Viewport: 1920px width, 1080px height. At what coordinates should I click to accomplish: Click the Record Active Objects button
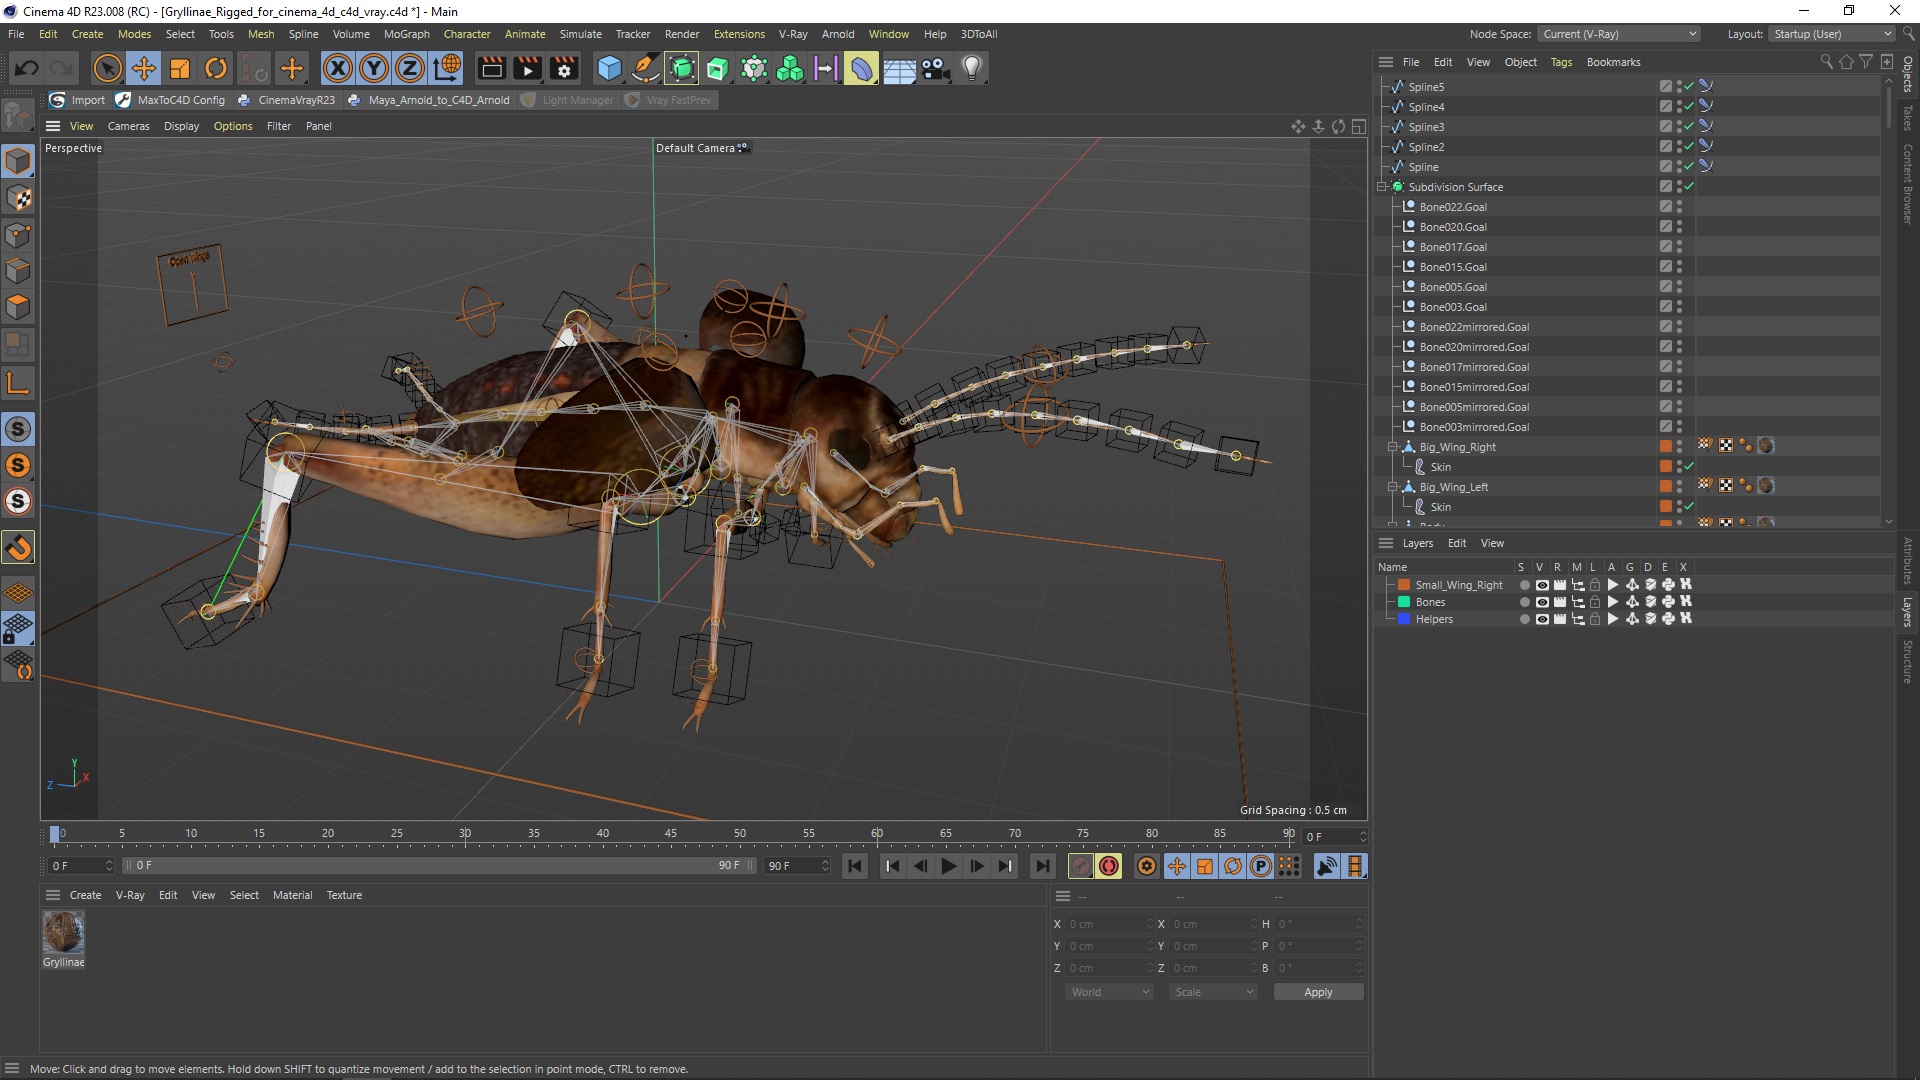[x=1081, y=866]
